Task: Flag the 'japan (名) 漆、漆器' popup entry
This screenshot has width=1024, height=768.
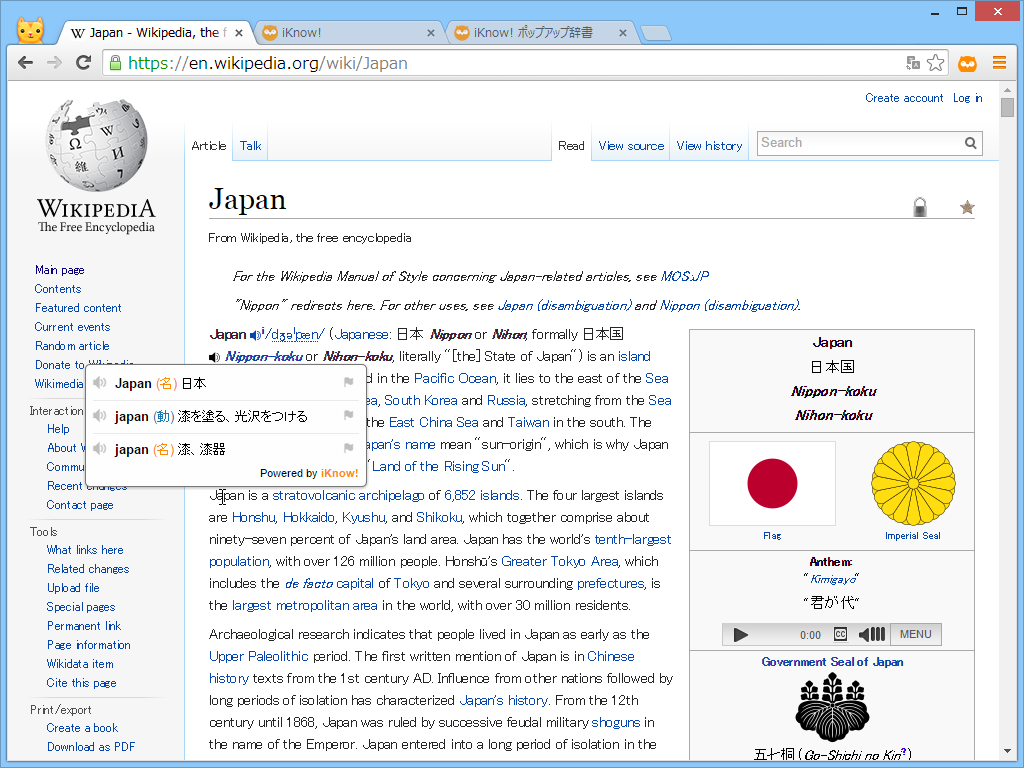Action: pos(349,448)
